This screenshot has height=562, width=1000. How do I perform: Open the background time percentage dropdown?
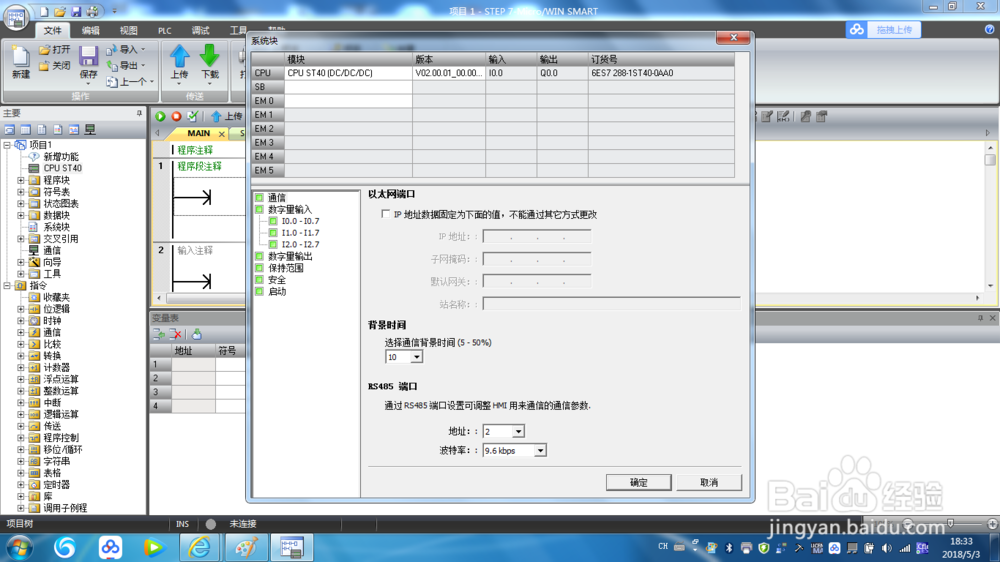[x=416, y=357]
